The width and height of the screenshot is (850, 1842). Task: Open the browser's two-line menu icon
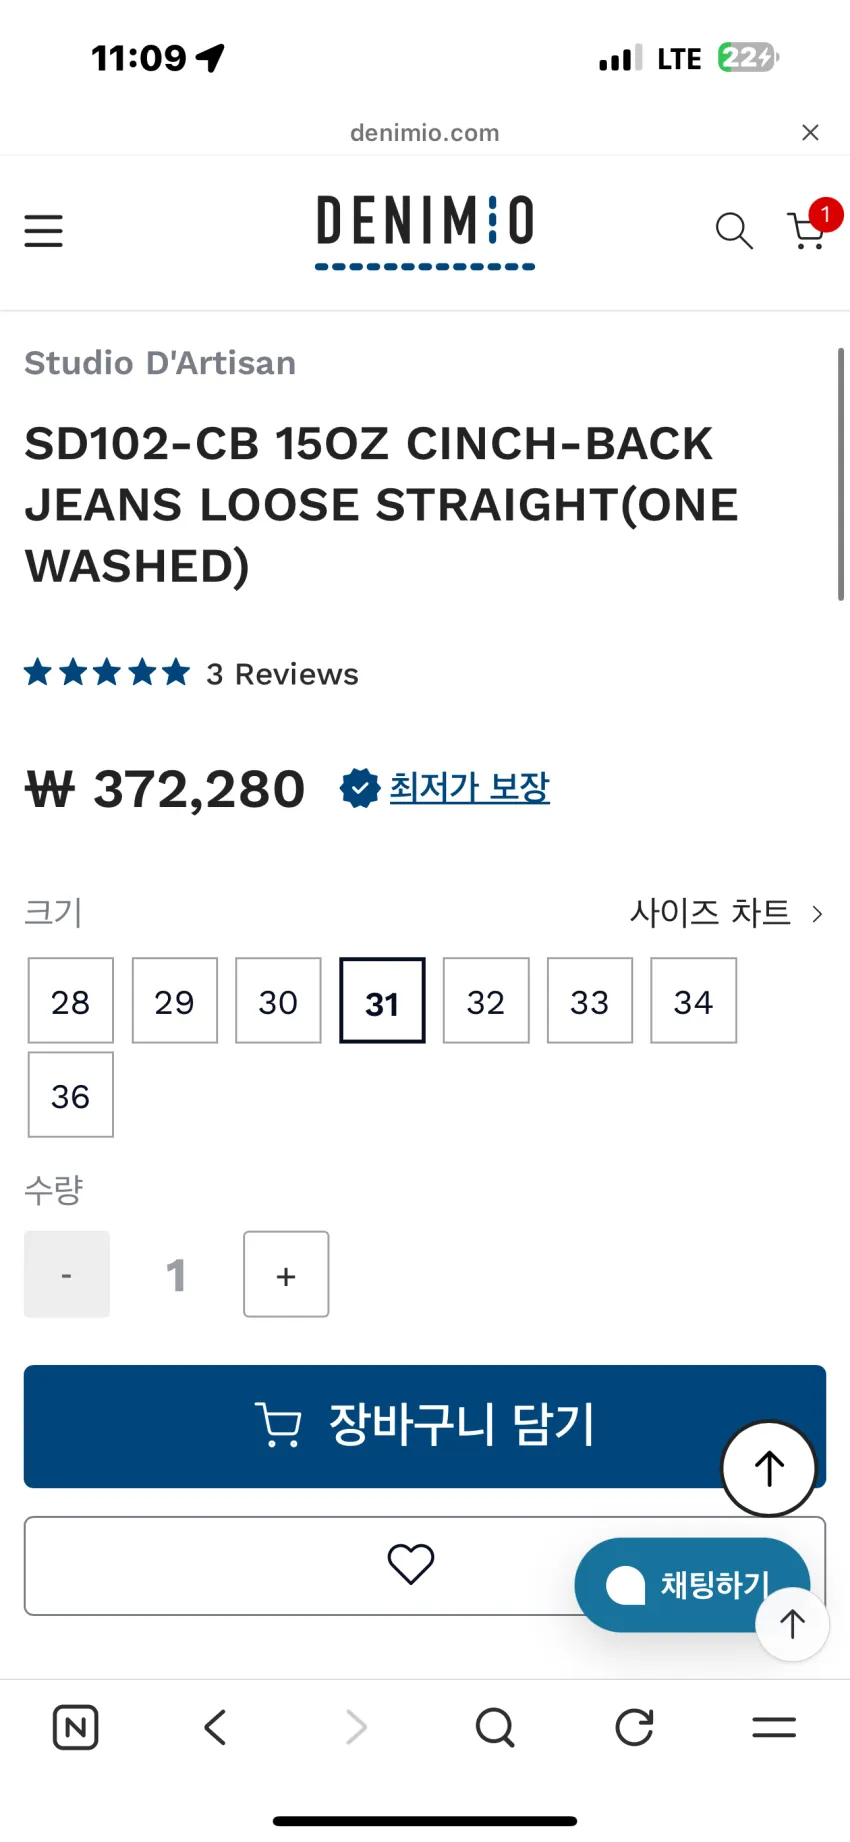[774, 1727]
